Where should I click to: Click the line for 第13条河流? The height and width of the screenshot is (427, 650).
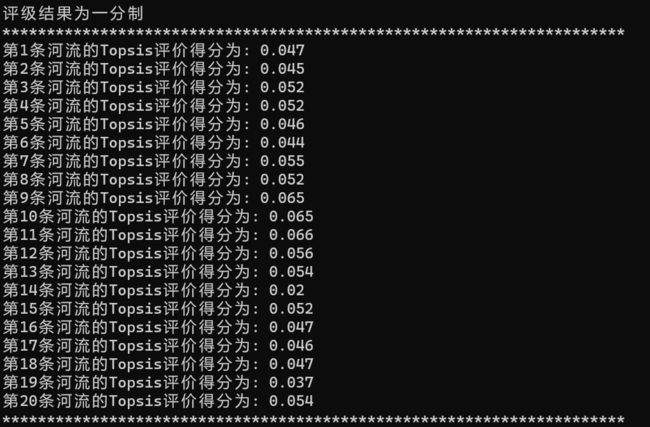[158, 272]
